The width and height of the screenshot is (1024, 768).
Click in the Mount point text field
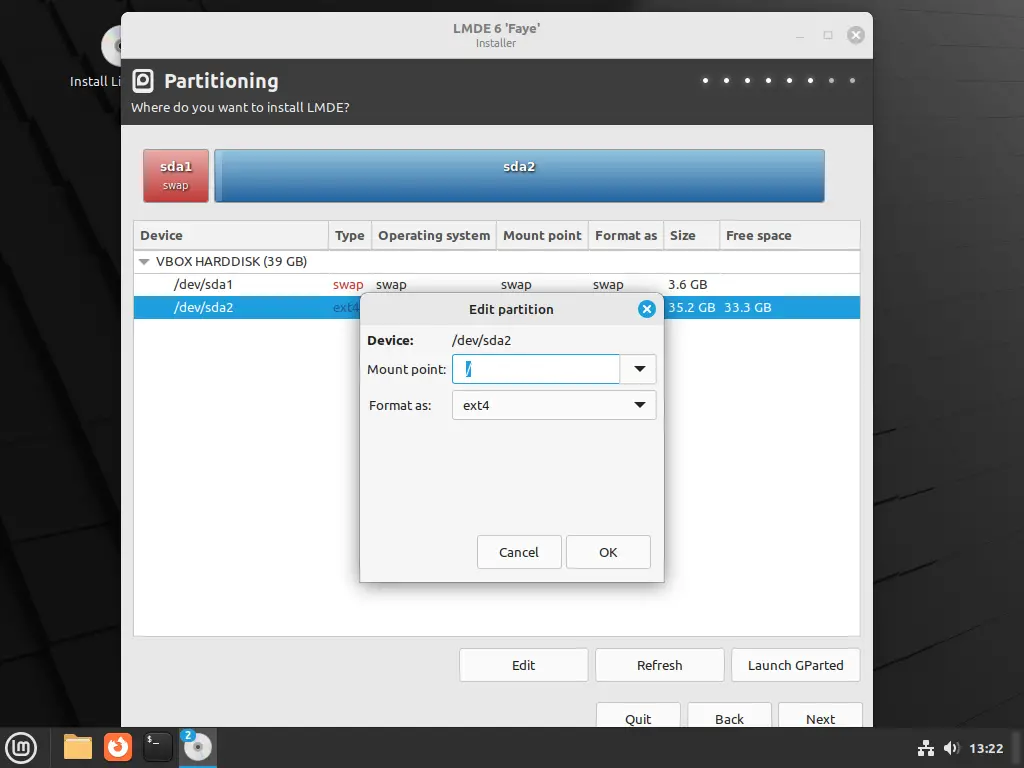536,369
